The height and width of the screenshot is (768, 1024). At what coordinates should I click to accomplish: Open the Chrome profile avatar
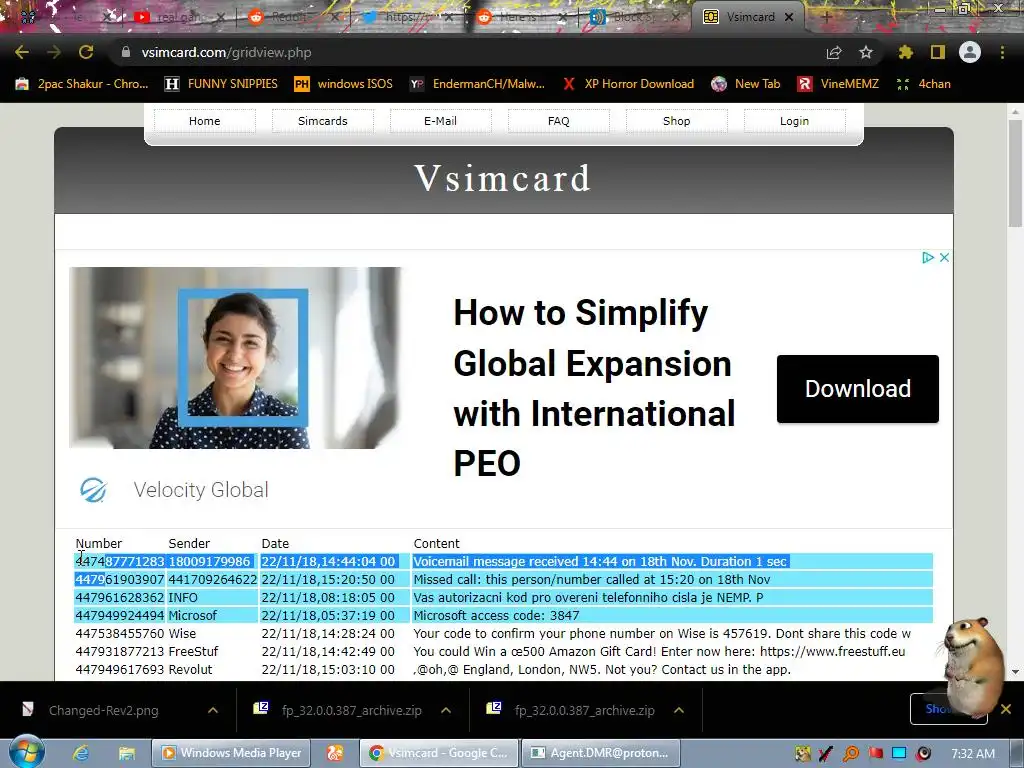tap(970, 52)
